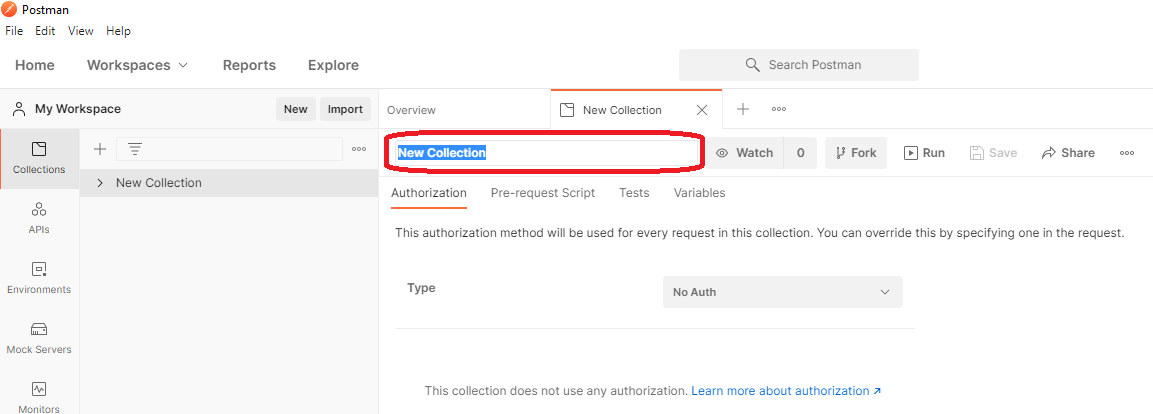Open the auth Type dropdown No Auth
This screenshot has height=414, width=1153.
point(782,292)
